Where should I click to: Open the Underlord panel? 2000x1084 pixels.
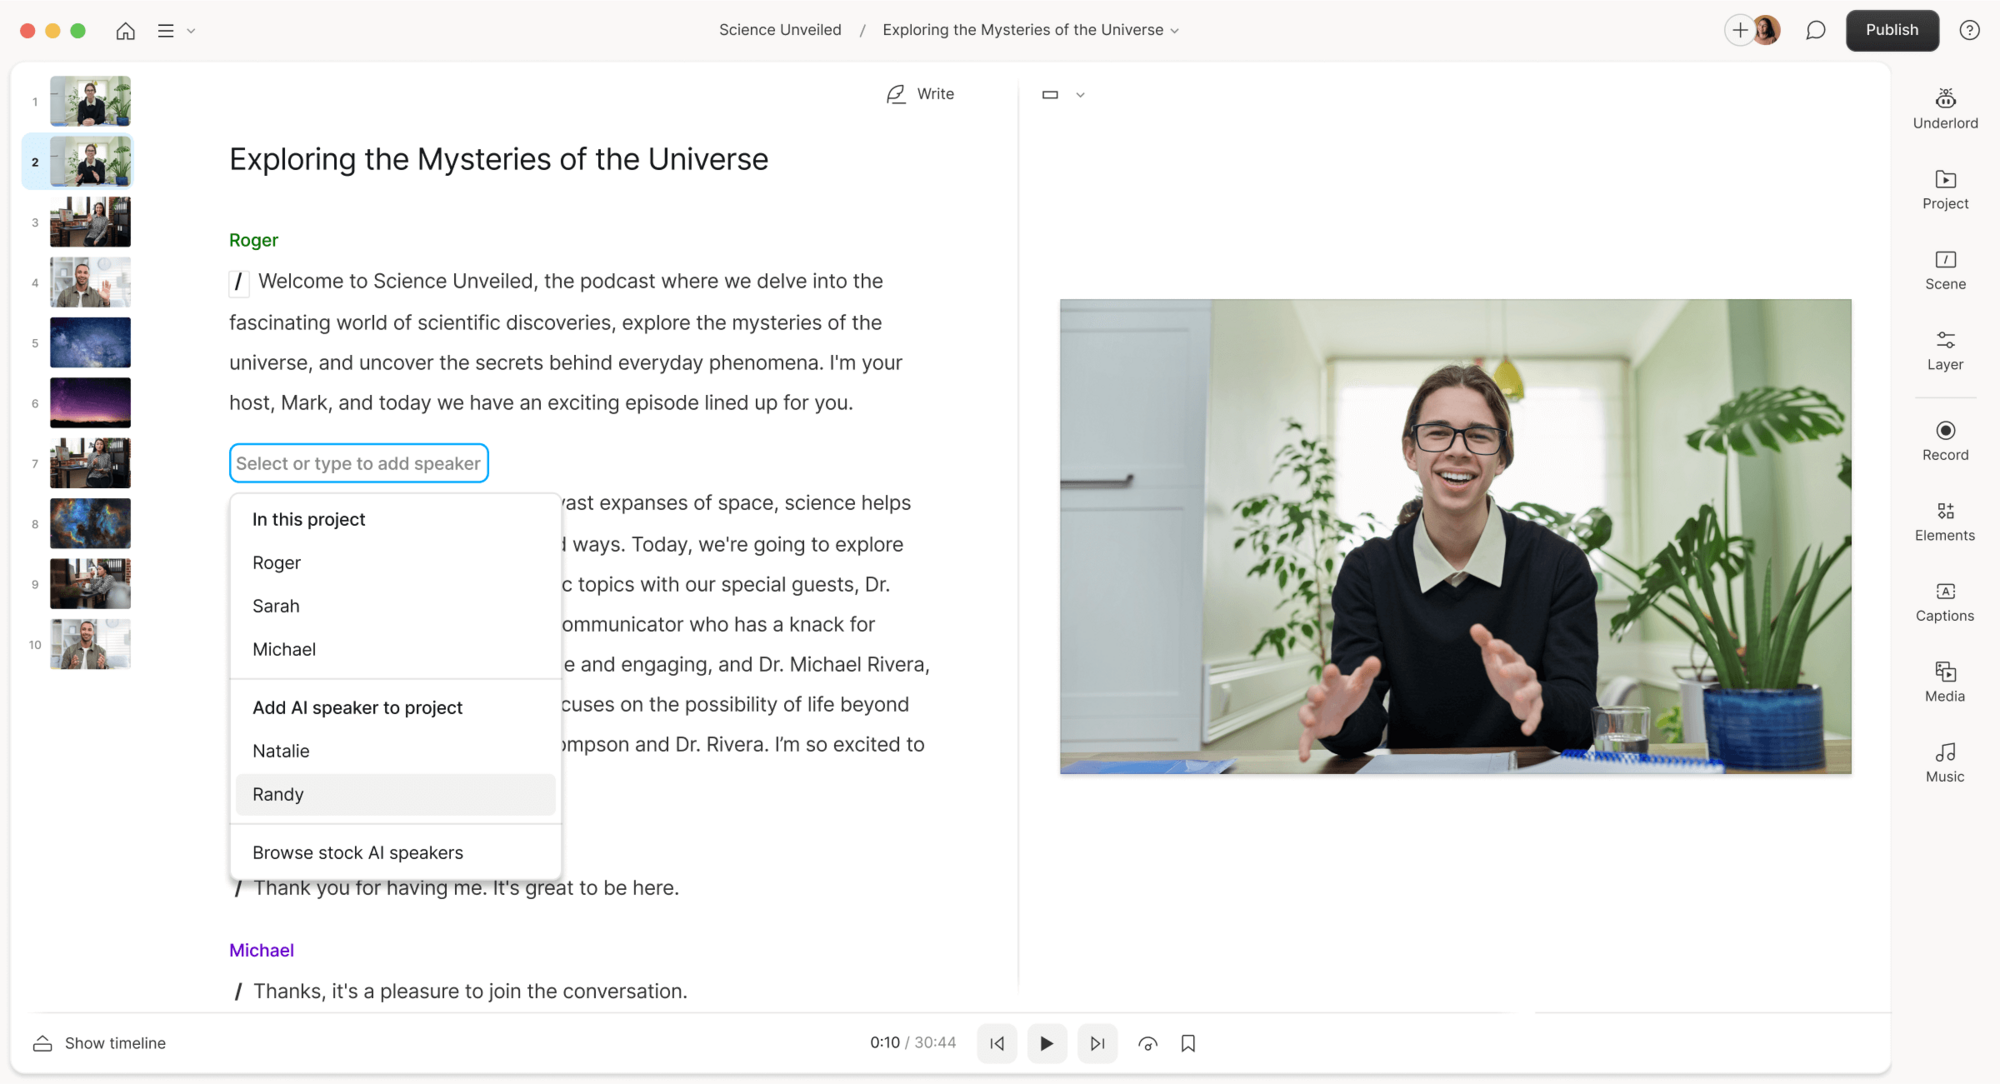click(x=1944, y=108)
